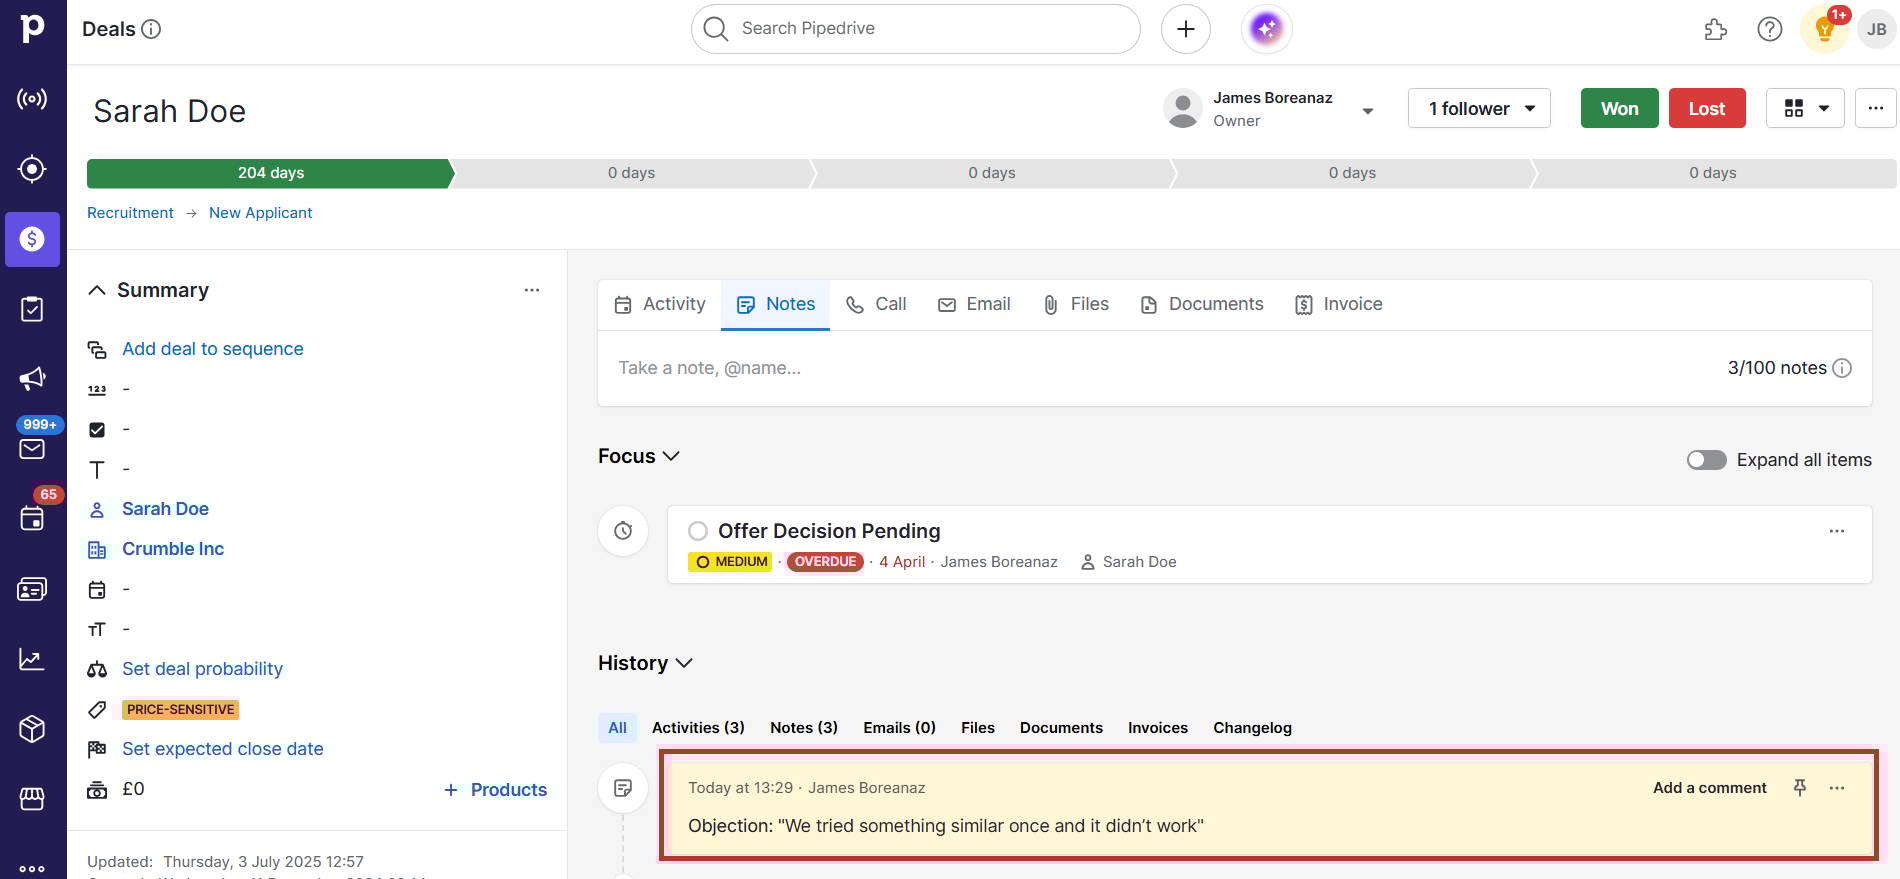The image size is (1900, 879).
Task: Mark deal as Lost
Action: pyautogui.click(x=1707, y=108)
